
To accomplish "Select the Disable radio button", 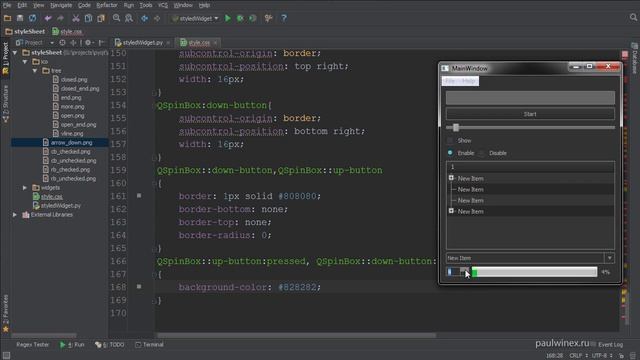I will [x=482, y=153].
